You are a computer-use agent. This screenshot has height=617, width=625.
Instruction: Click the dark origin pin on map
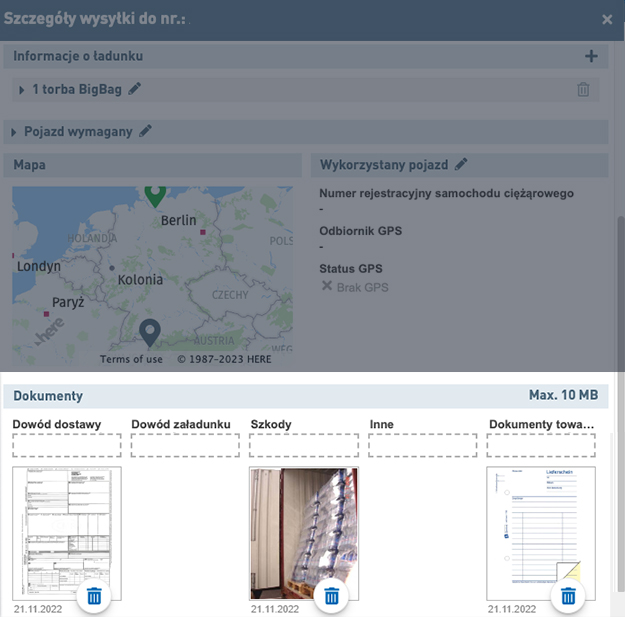tap(150, 331)
